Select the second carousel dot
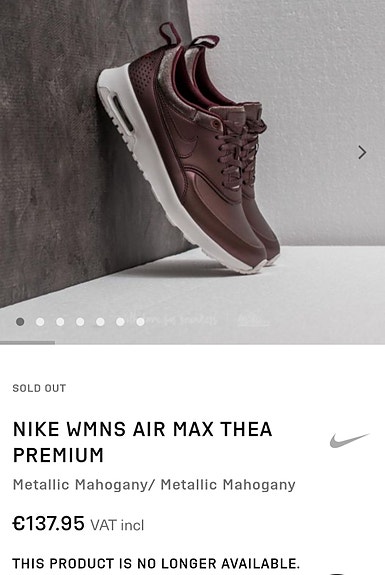This screenshot has height=575, width=385. click(40, 322)
